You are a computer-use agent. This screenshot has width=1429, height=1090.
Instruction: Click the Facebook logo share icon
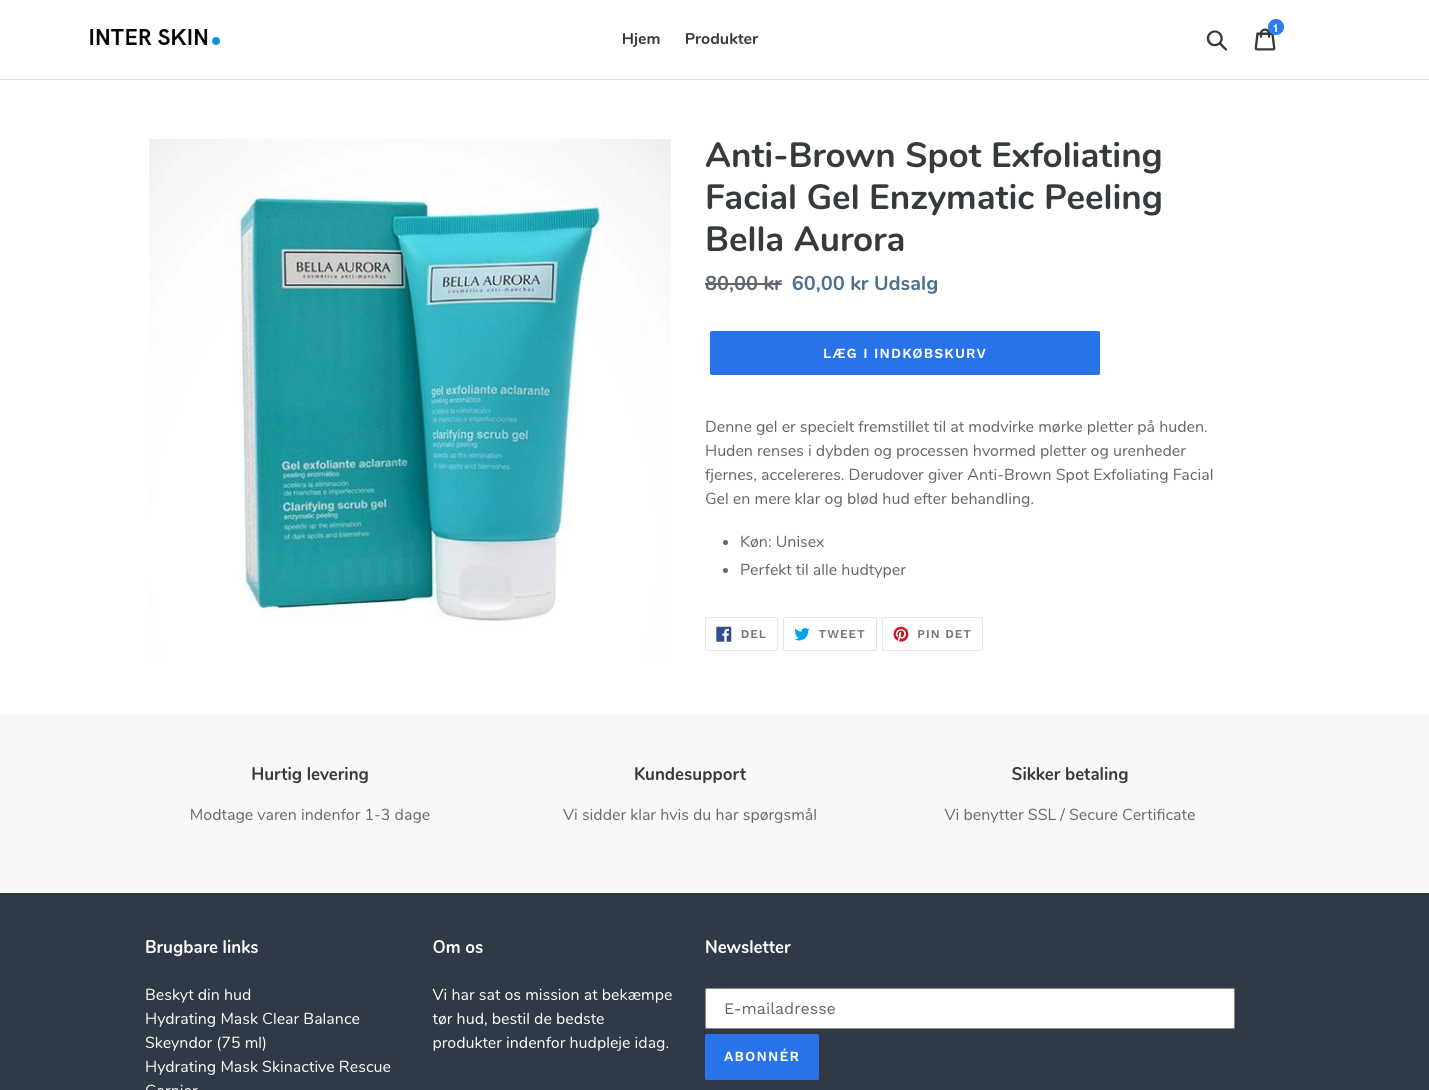point(724,634)
